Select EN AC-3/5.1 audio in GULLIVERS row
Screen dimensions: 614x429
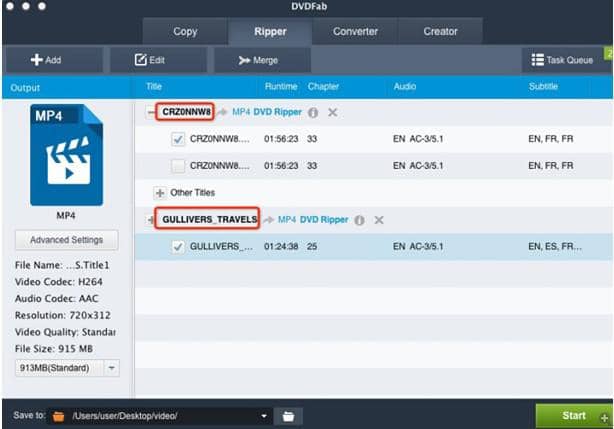pos(418,247)
